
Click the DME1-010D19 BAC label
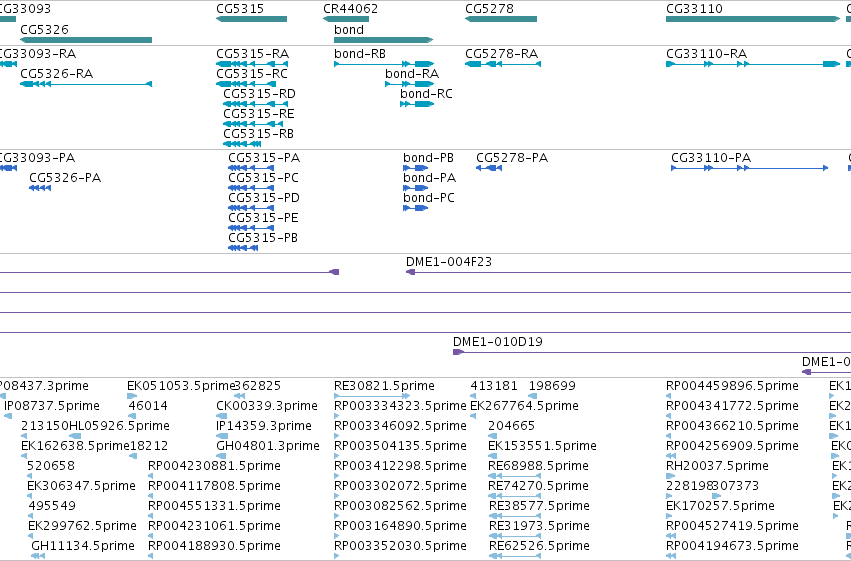[498, 342]
